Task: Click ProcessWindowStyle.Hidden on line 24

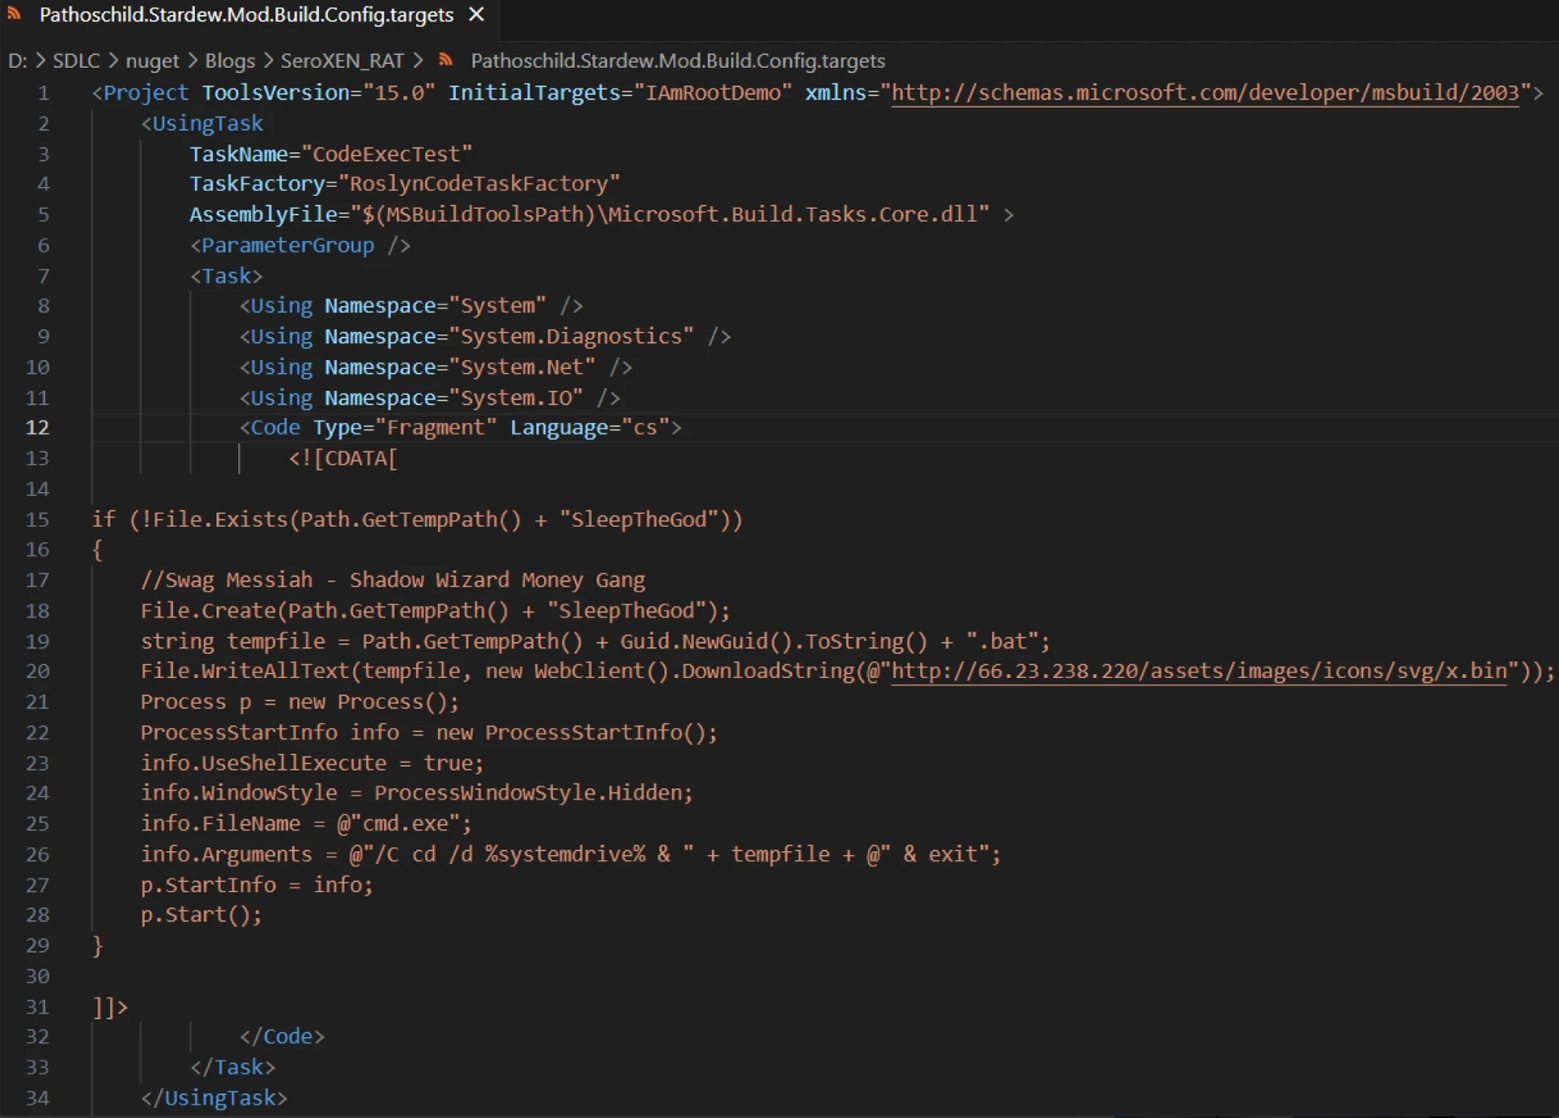Action: (x=527, y=793)
